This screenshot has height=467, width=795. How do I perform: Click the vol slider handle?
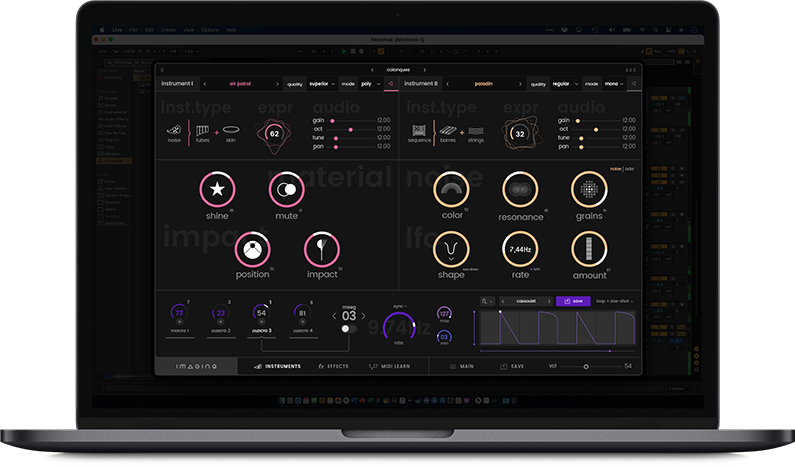pyautogui.click(x=586, y=367)
